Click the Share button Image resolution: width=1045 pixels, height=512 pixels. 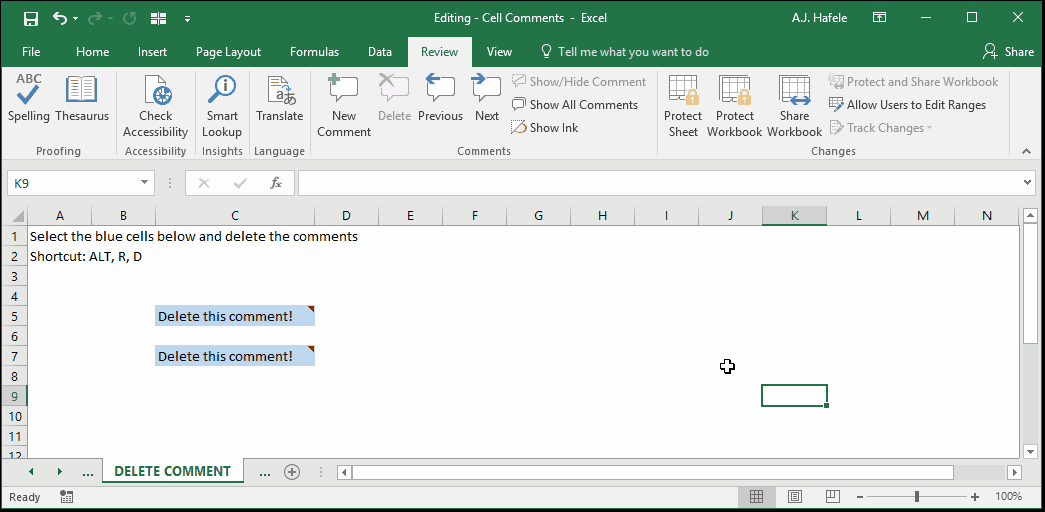click(1008, 51)
